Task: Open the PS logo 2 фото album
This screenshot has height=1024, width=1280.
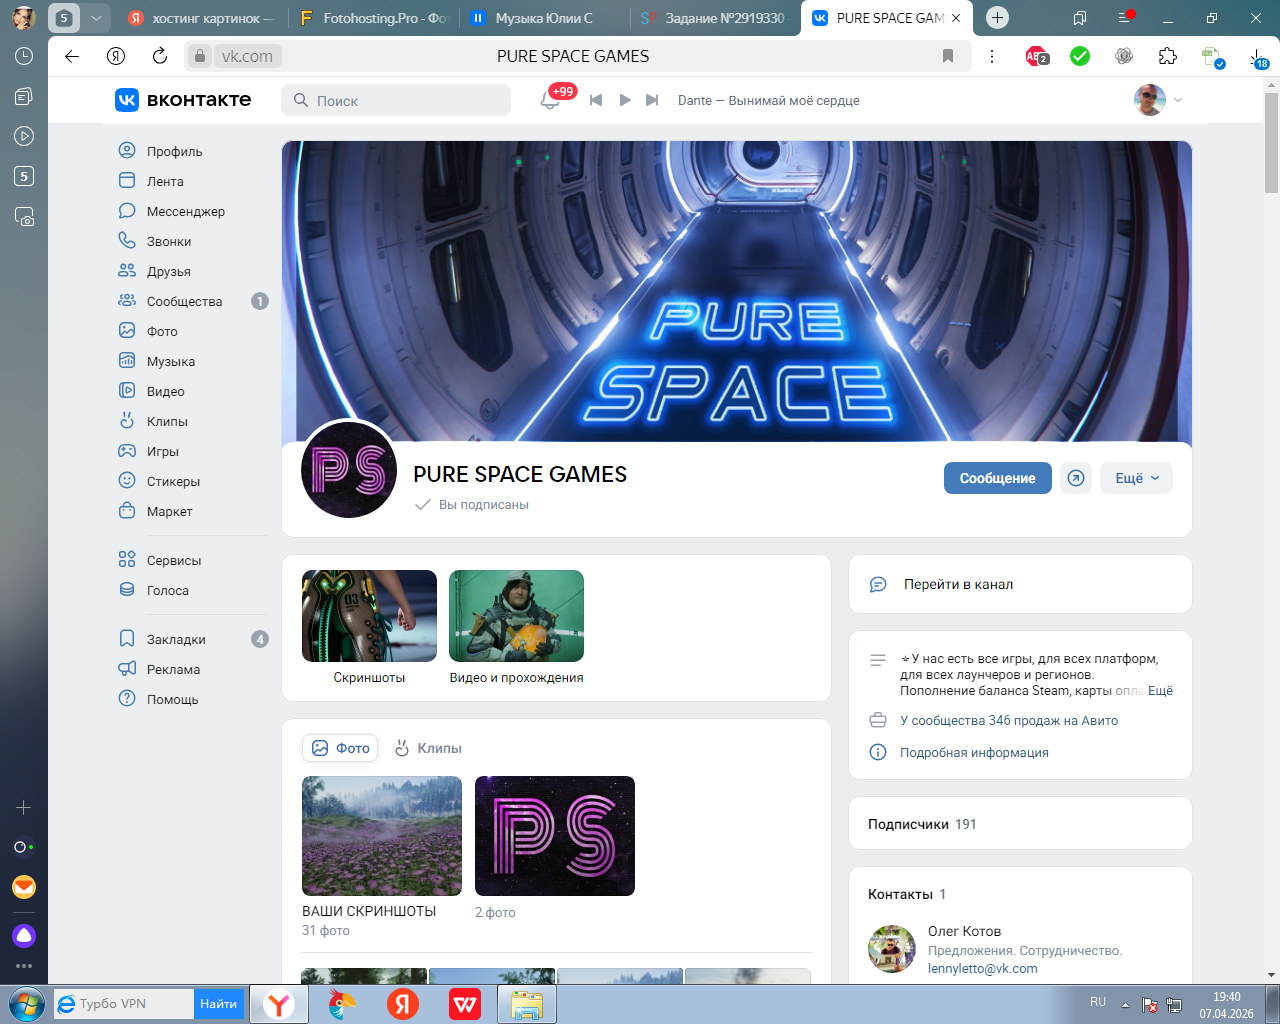Action: click(x=555, y=836)
